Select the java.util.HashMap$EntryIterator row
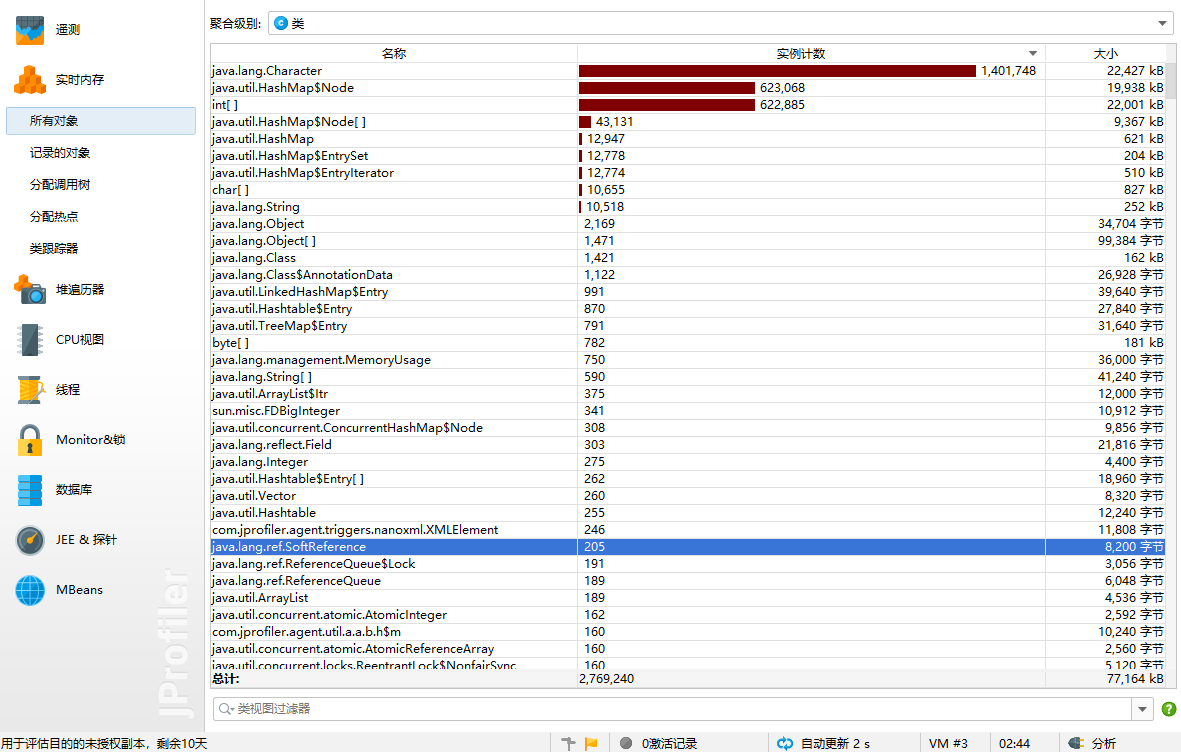The image size is (1181, 752). pyautogui.click(x=688, y=173)
